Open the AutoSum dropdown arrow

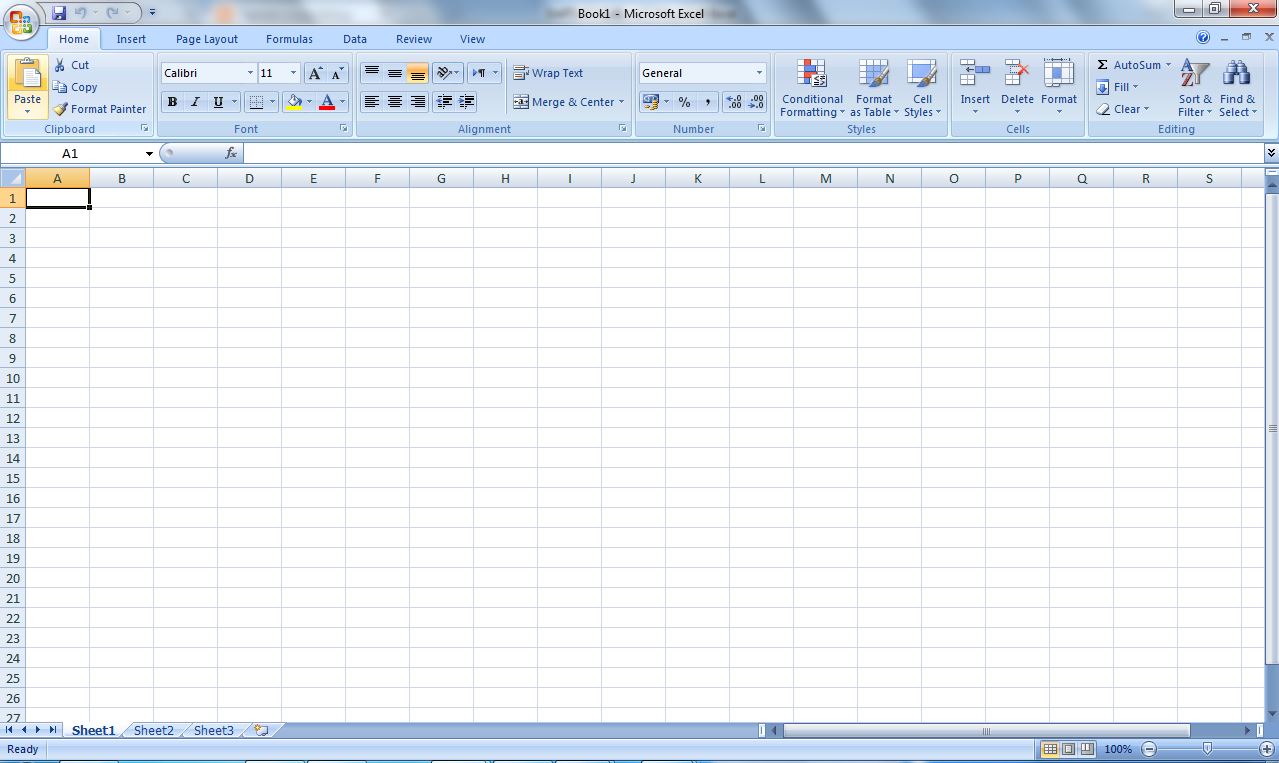pyautogui.click(x=1168, y=65)
